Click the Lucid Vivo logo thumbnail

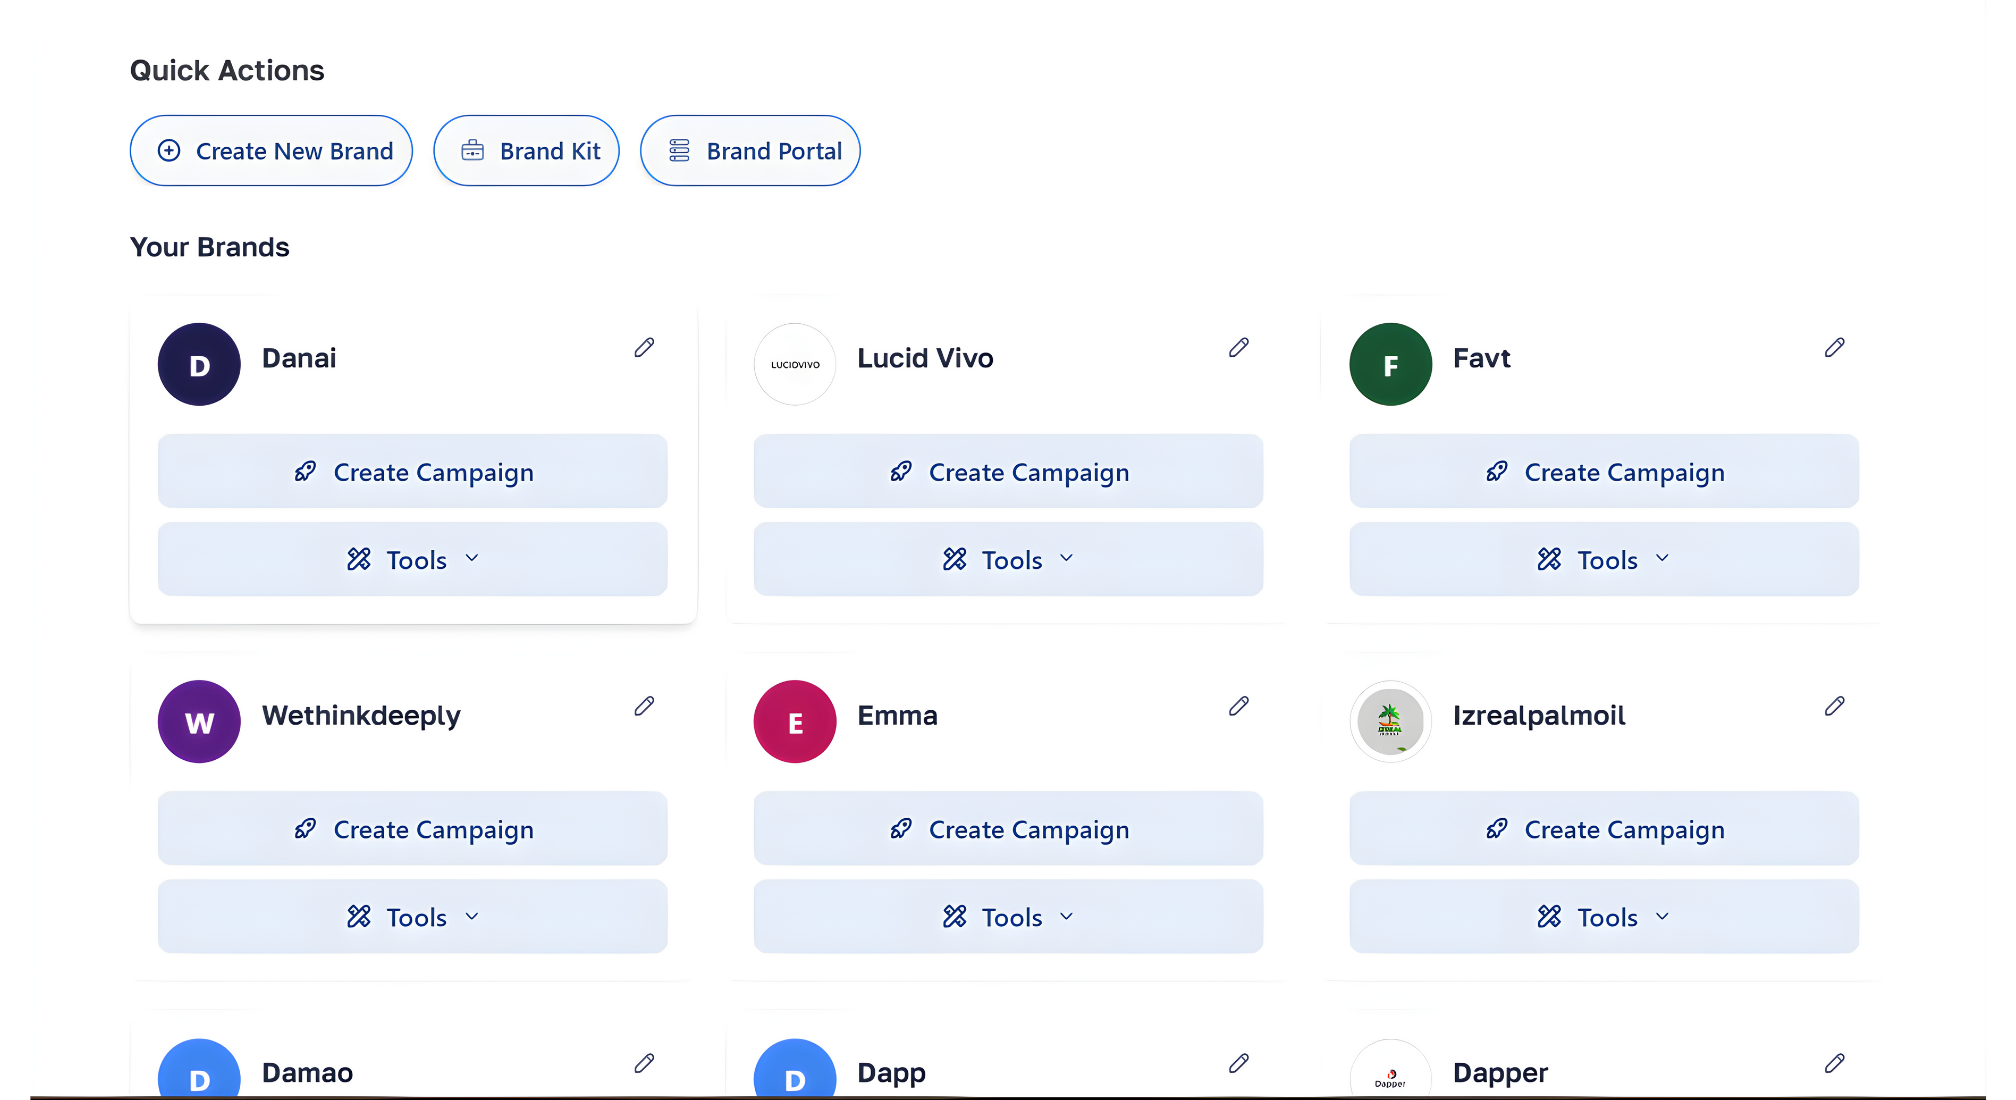(795, 364)
